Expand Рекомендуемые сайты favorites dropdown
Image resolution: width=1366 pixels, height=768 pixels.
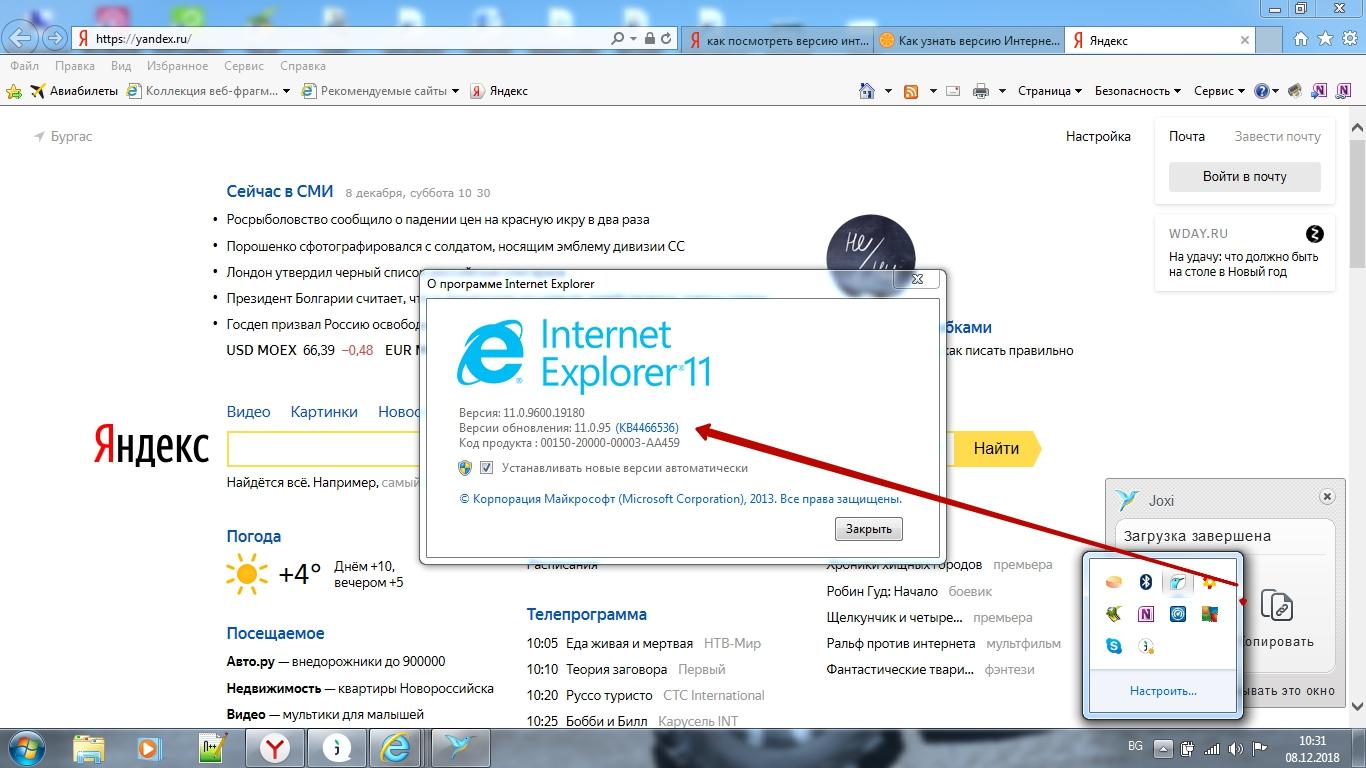coord(455,91)
